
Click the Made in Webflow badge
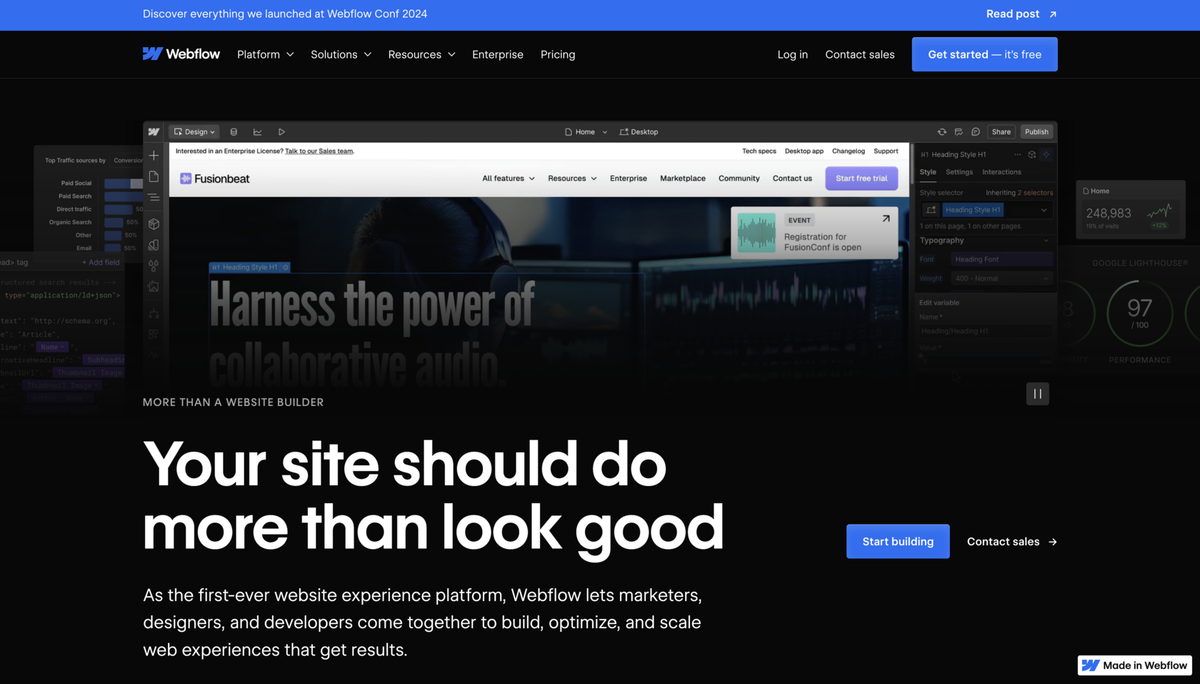[1135, 665]
